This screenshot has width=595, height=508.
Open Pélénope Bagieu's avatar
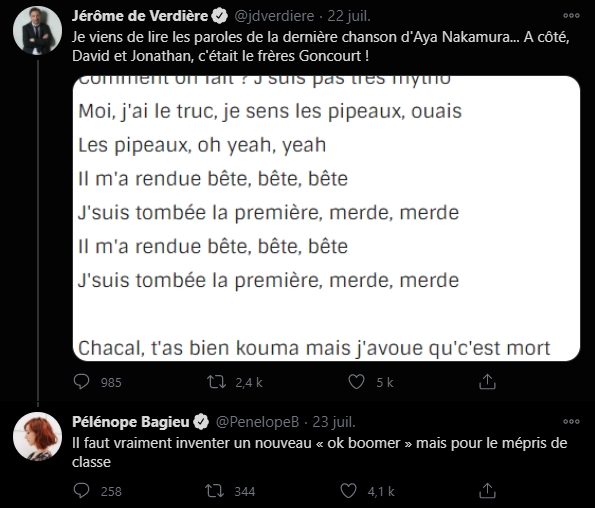(x=37, y=436)
